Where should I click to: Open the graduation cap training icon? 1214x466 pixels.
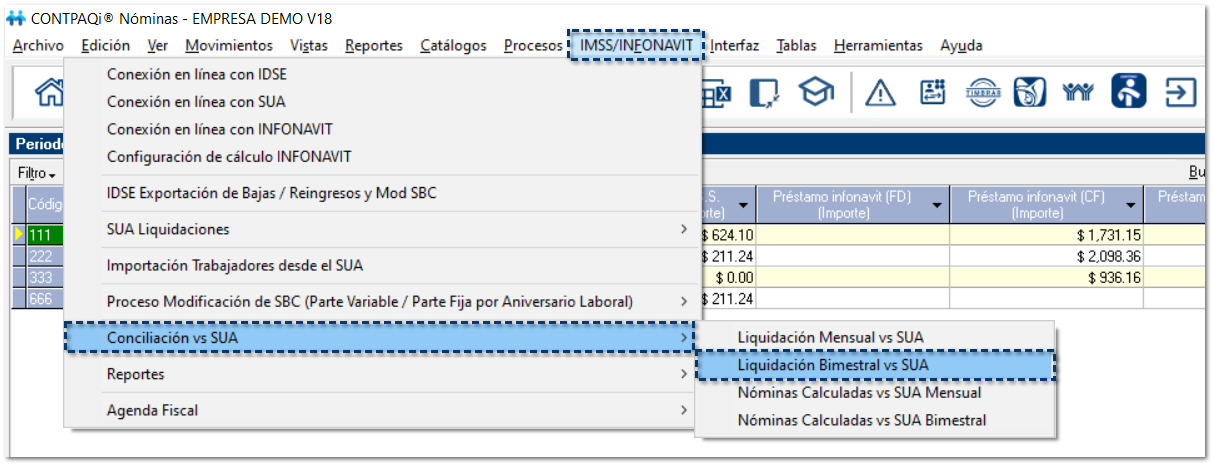click(816, 93)
